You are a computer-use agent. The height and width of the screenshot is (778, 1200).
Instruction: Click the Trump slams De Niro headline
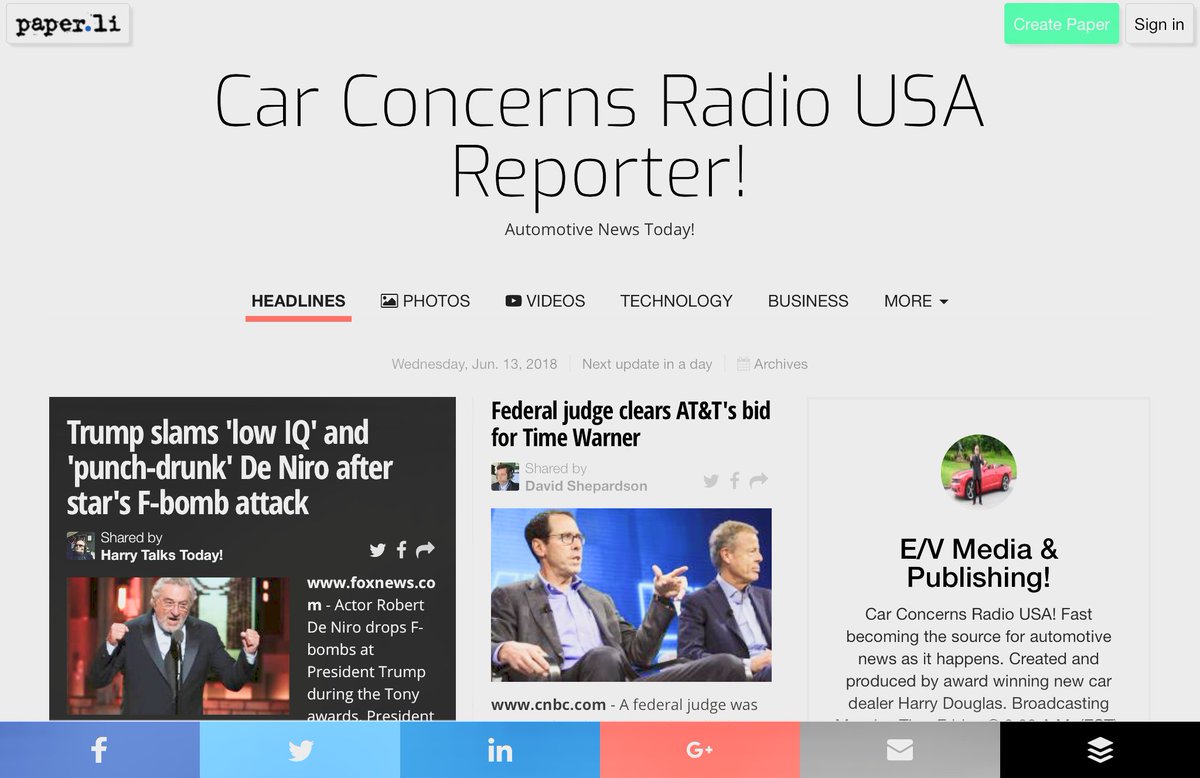[x=230, y=467]
